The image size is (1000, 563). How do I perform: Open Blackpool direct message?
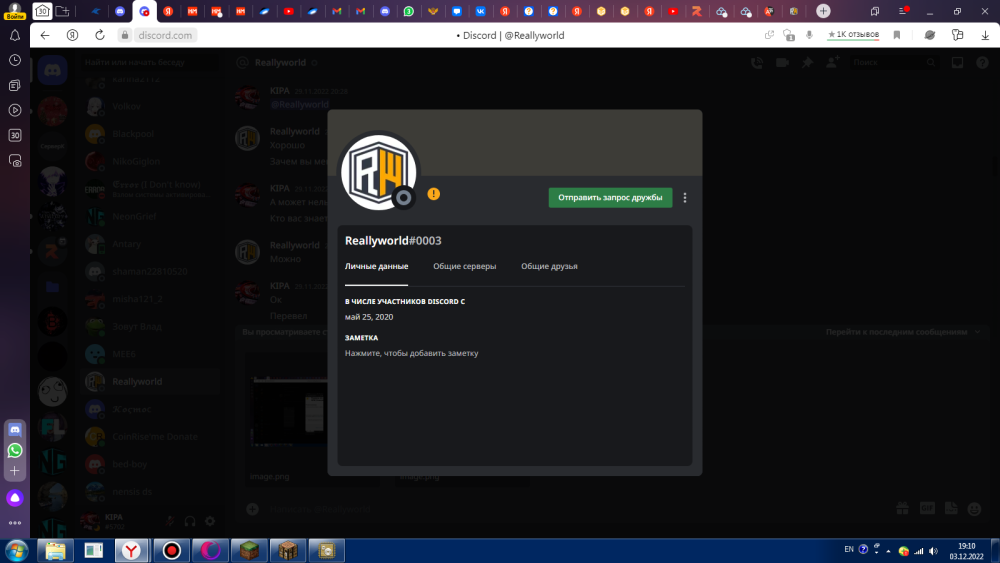coord(151,134)
